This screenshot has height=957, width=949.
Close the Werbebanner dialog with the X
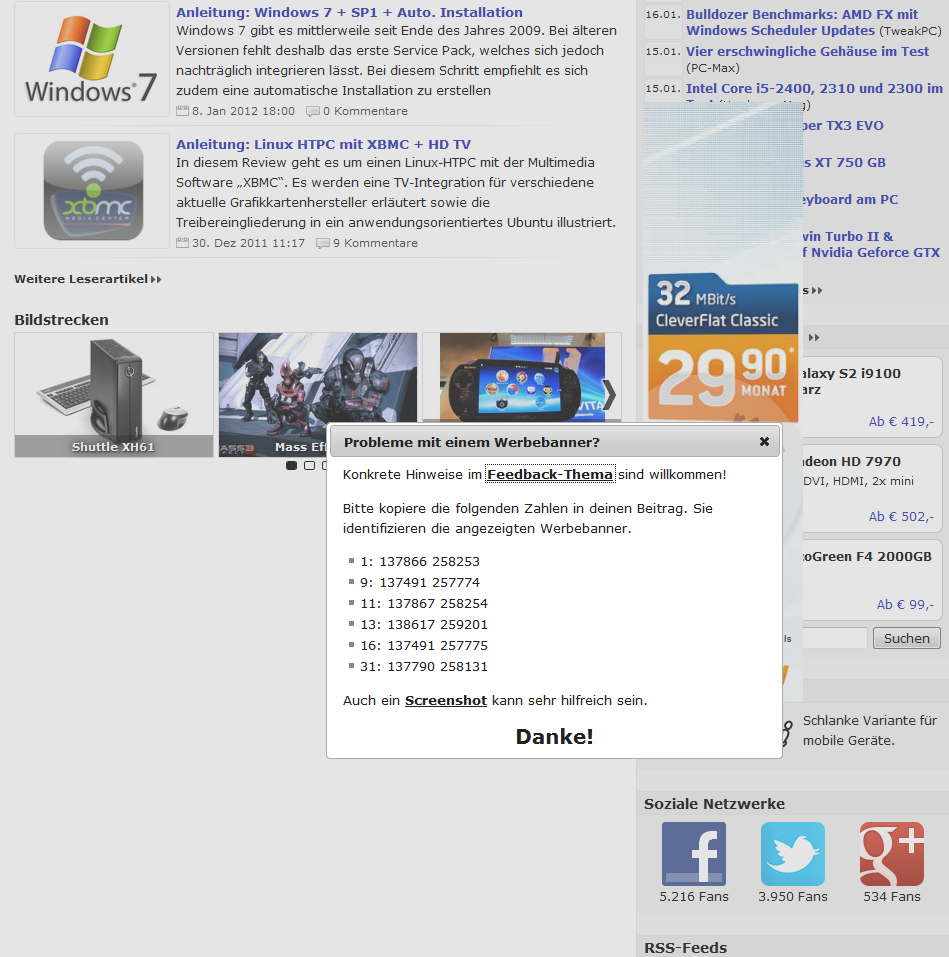pyautogui.click(x=764, y=441)
